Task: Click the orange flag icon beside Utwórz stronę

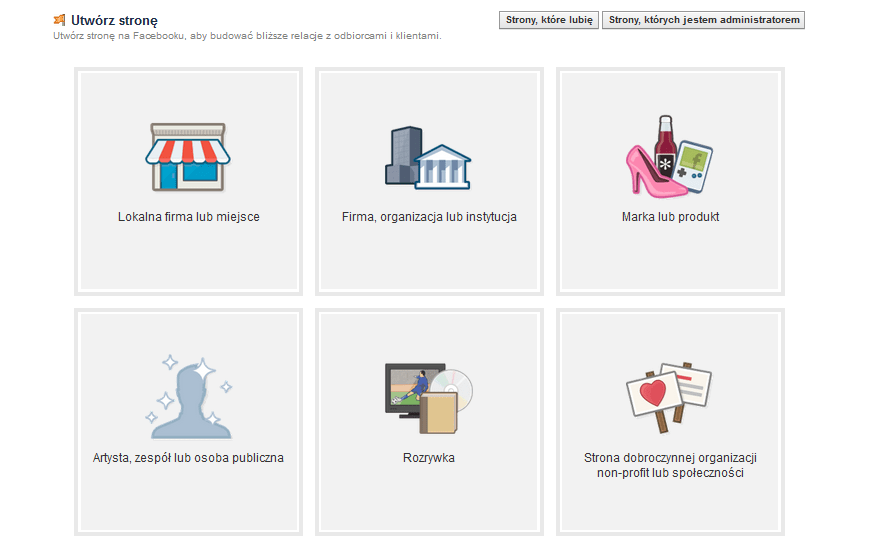Action: click(59, 20)
